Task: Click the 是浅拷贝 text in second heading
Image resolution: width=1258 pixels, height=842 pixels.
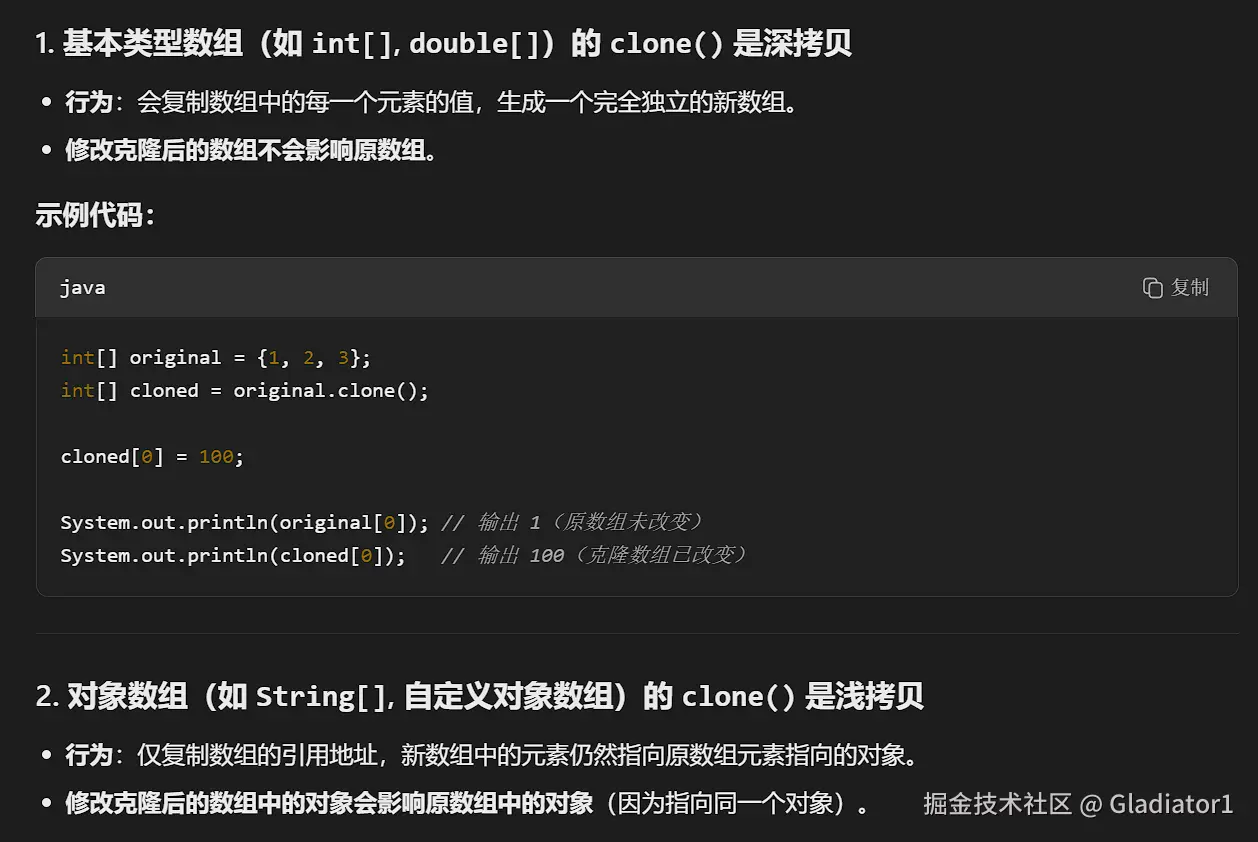Action: click(x=864, y=697)
